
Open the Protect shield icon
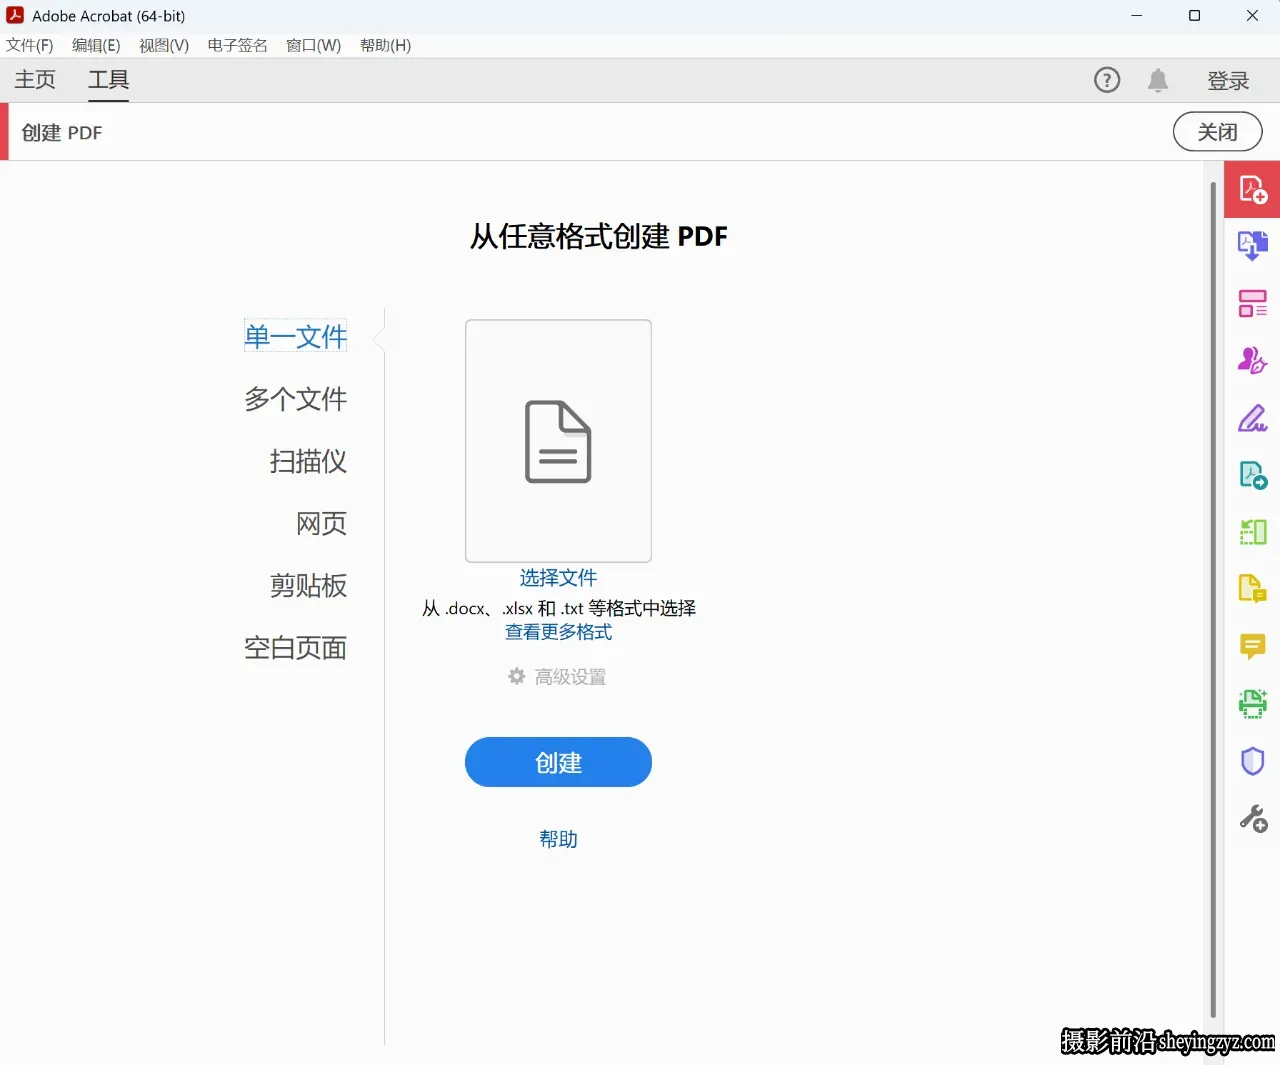pos(1252,761)
